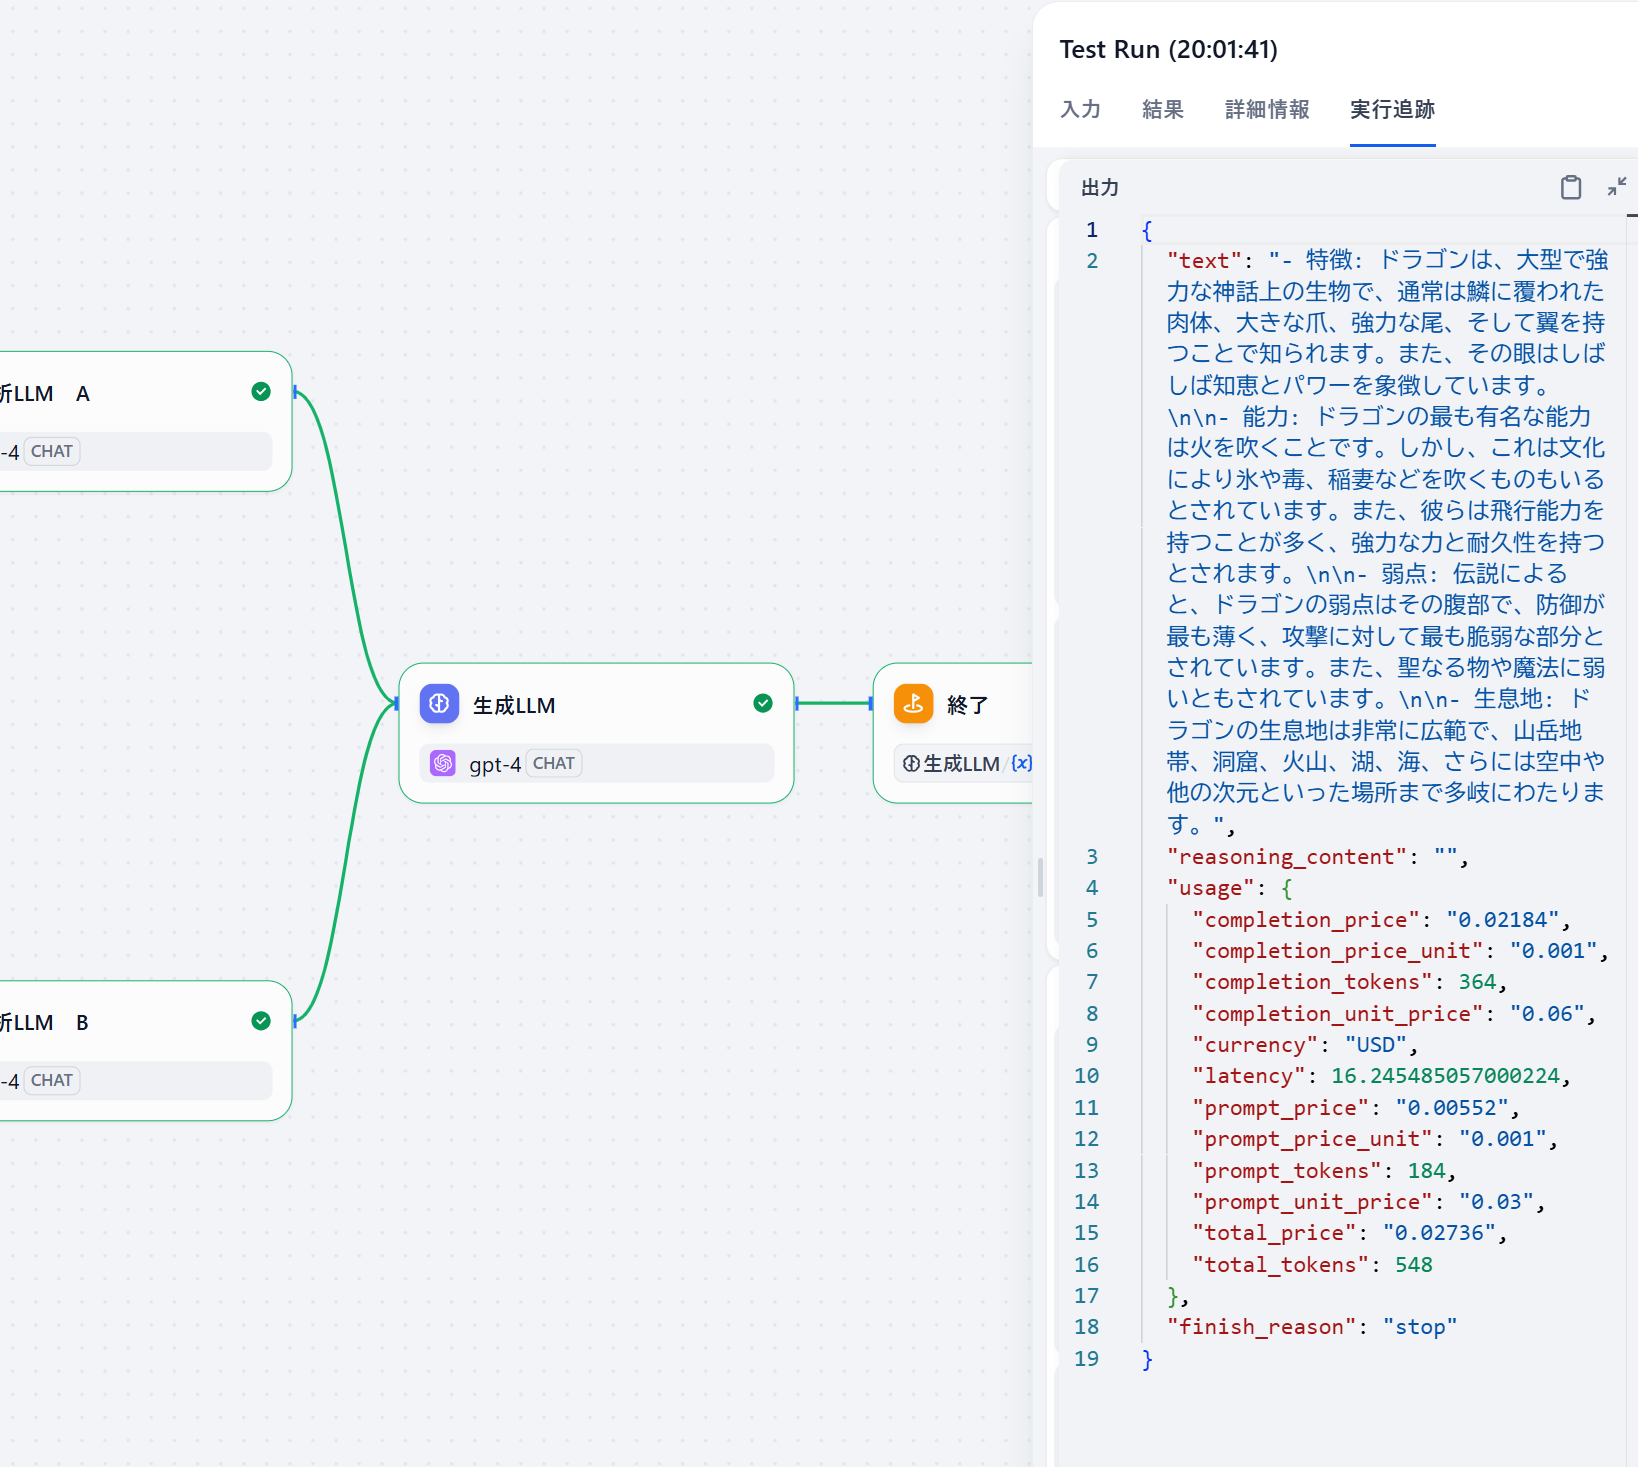Click green checkmark on LLM B node
Viewport: 1638px width, 1467px height.
(261, 1021)
